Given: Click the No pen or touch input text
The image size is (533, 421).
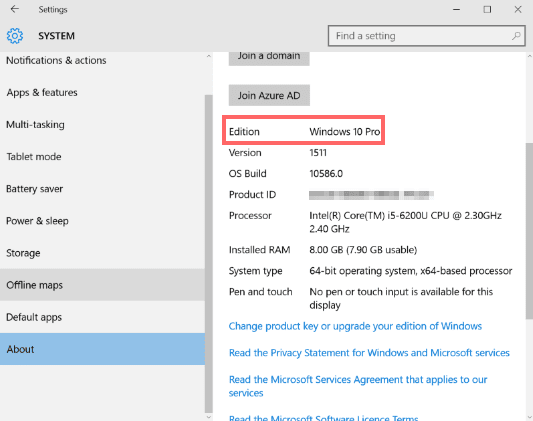Looking at the screenshot, I should pos(401,298).
